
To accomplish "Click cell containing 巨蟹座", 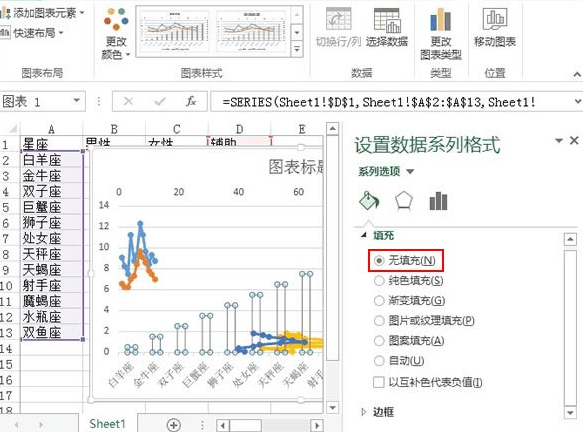I will pos(51,207).
